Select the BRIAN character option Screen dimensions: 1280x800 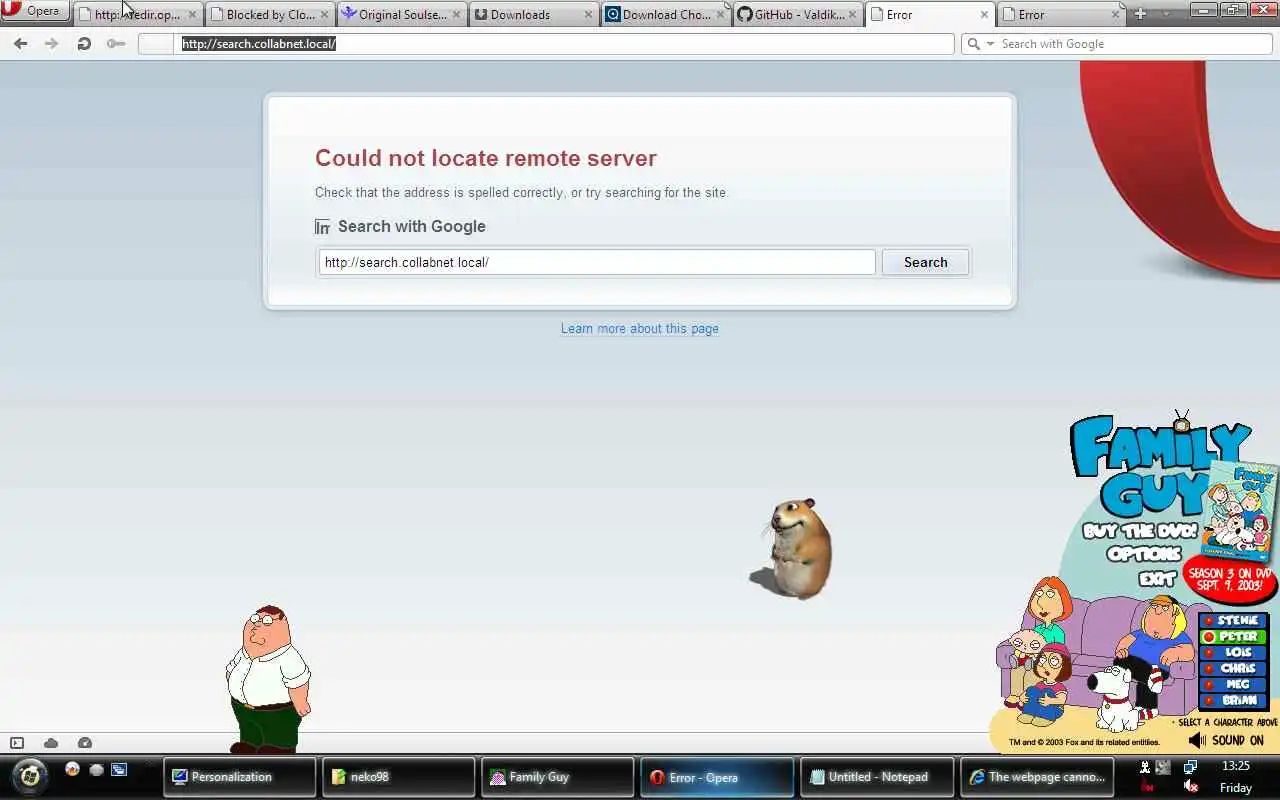1233,700
